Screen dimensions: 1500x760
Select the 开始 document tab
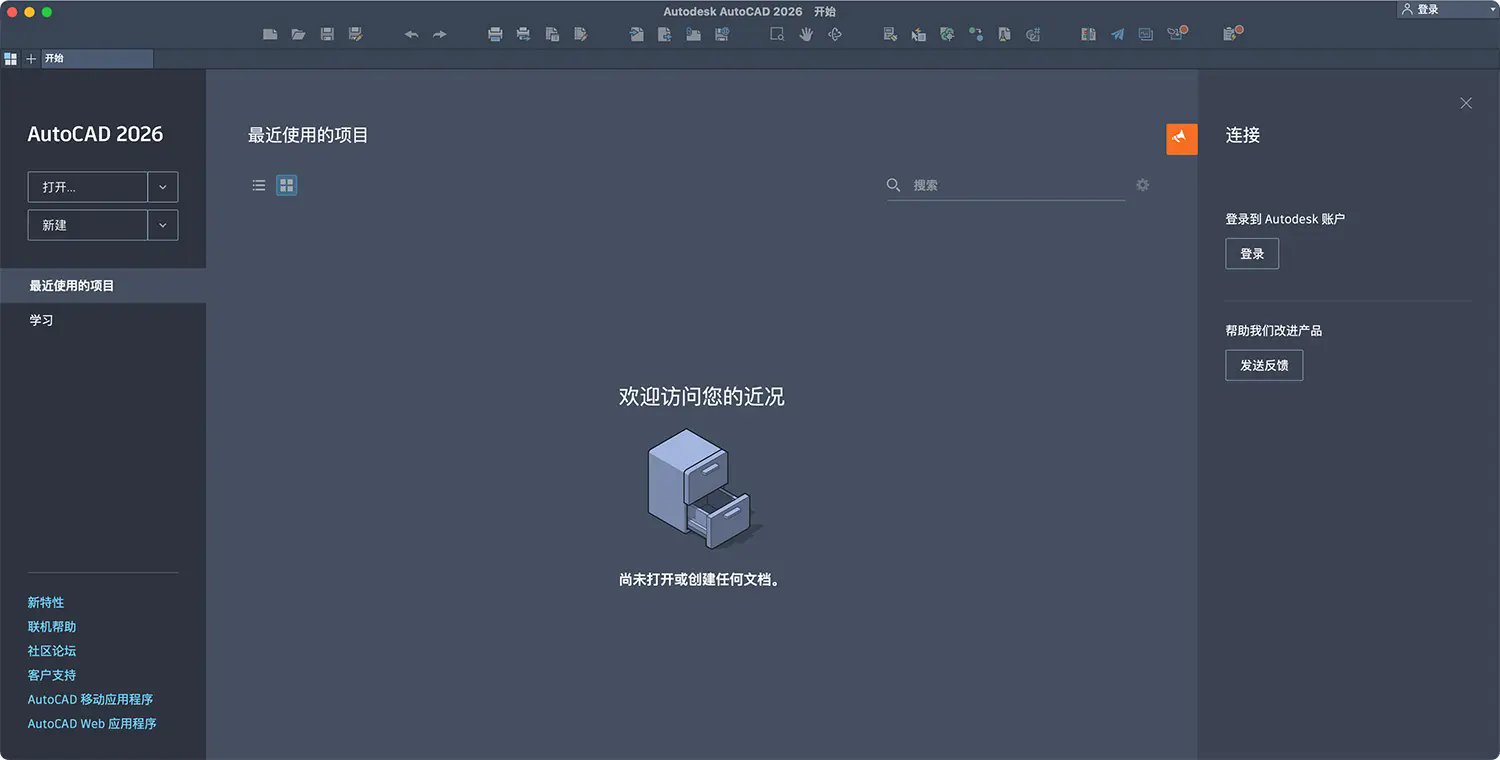pos(97,59)
